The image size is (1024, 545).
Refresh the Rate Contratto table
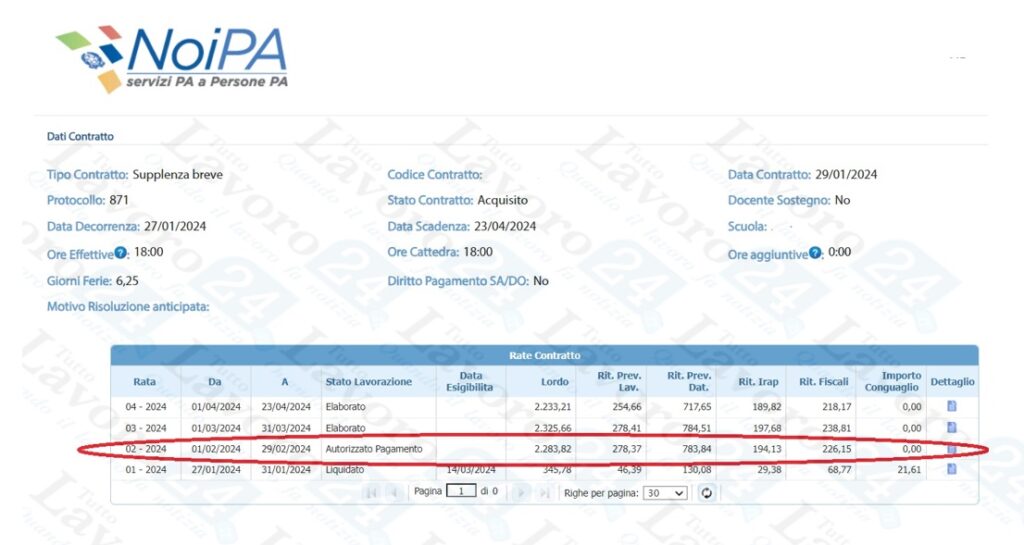pos(706,493)
